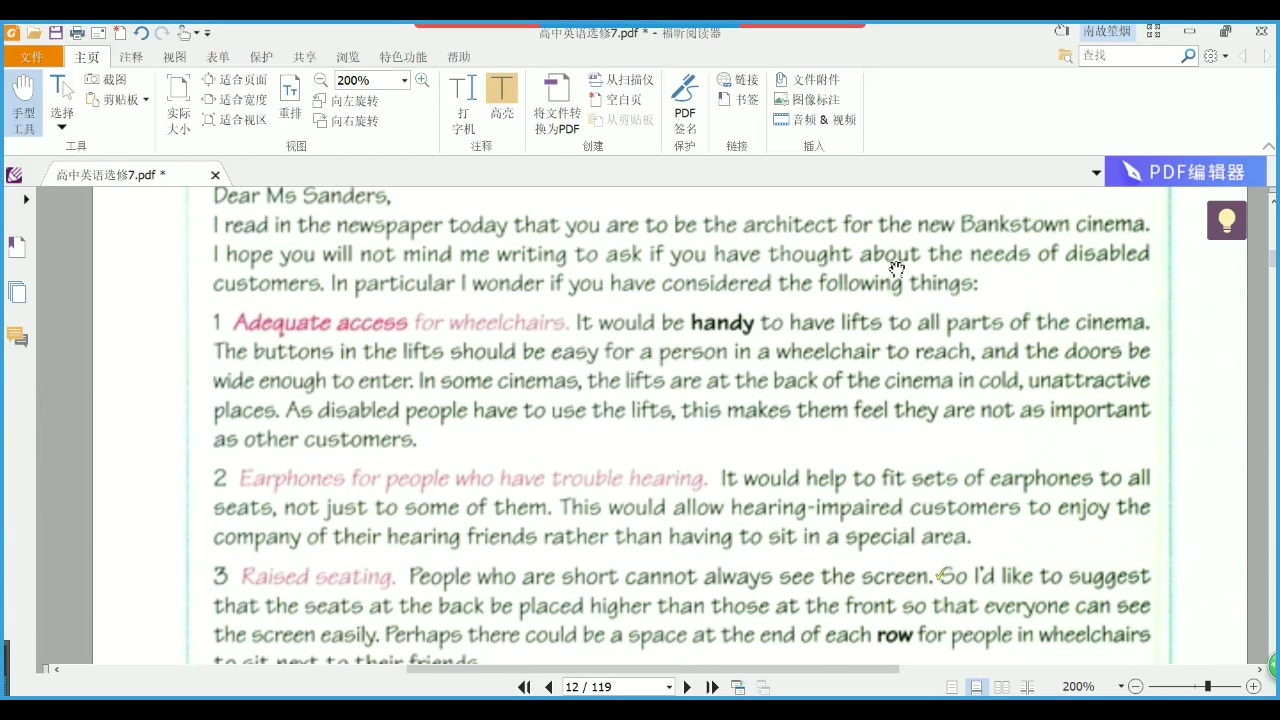Rotate view right (向右旋转)

(x=346, y=120)
